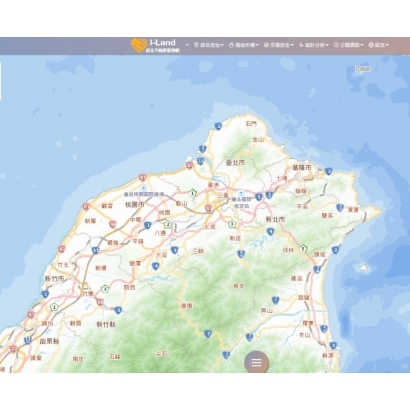Click the gear icon beside 設定
410x410 pixels.
[371, 45]
